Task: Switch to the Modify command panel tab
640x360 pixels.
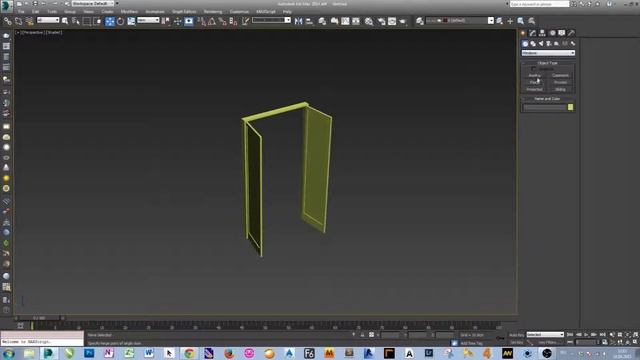Action: [533, 33]
